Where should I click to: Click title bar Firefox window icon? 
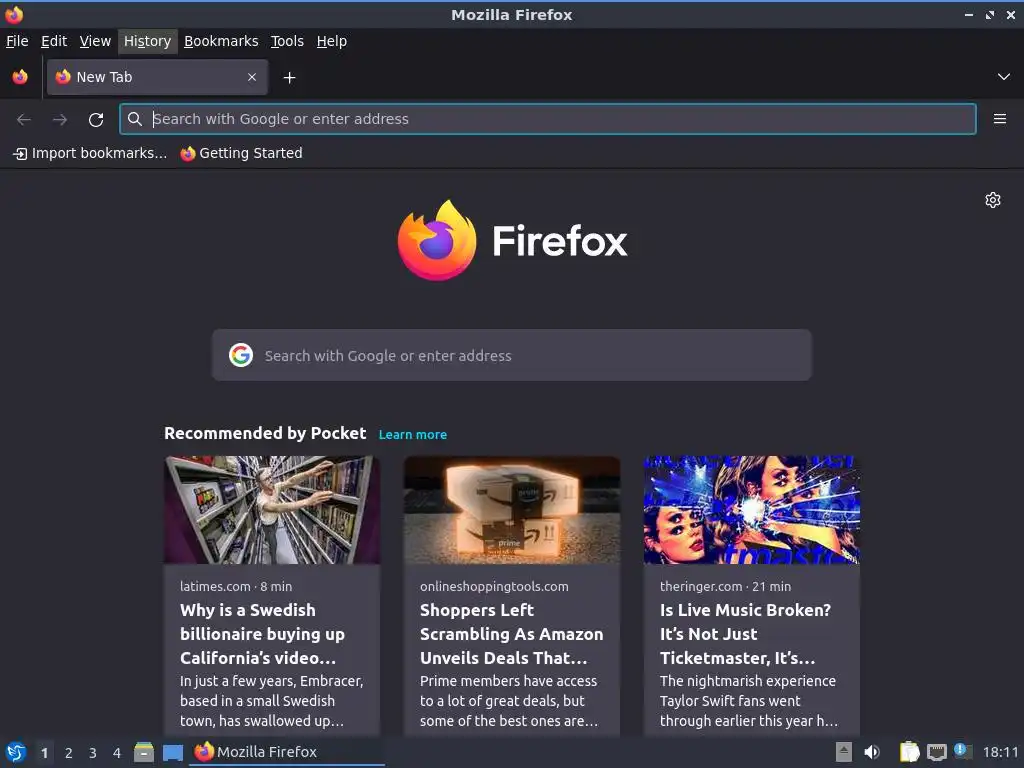click(14, 14)
